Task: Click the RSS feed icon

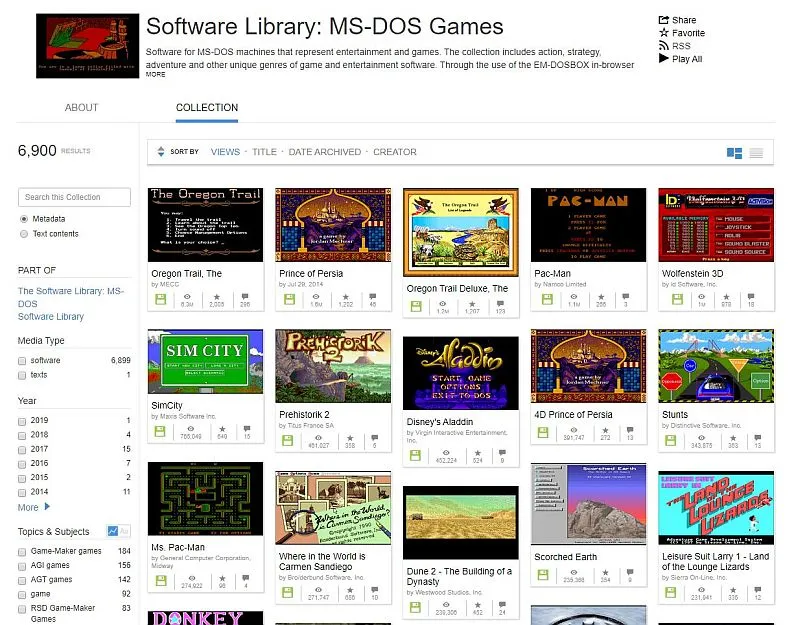Action: [662, 45]
